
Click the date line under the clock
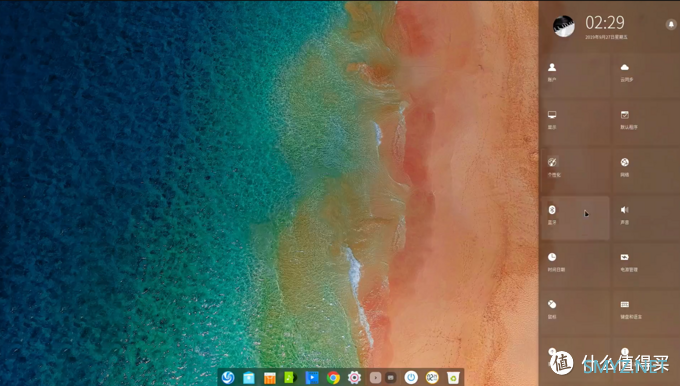coord(606,37)
